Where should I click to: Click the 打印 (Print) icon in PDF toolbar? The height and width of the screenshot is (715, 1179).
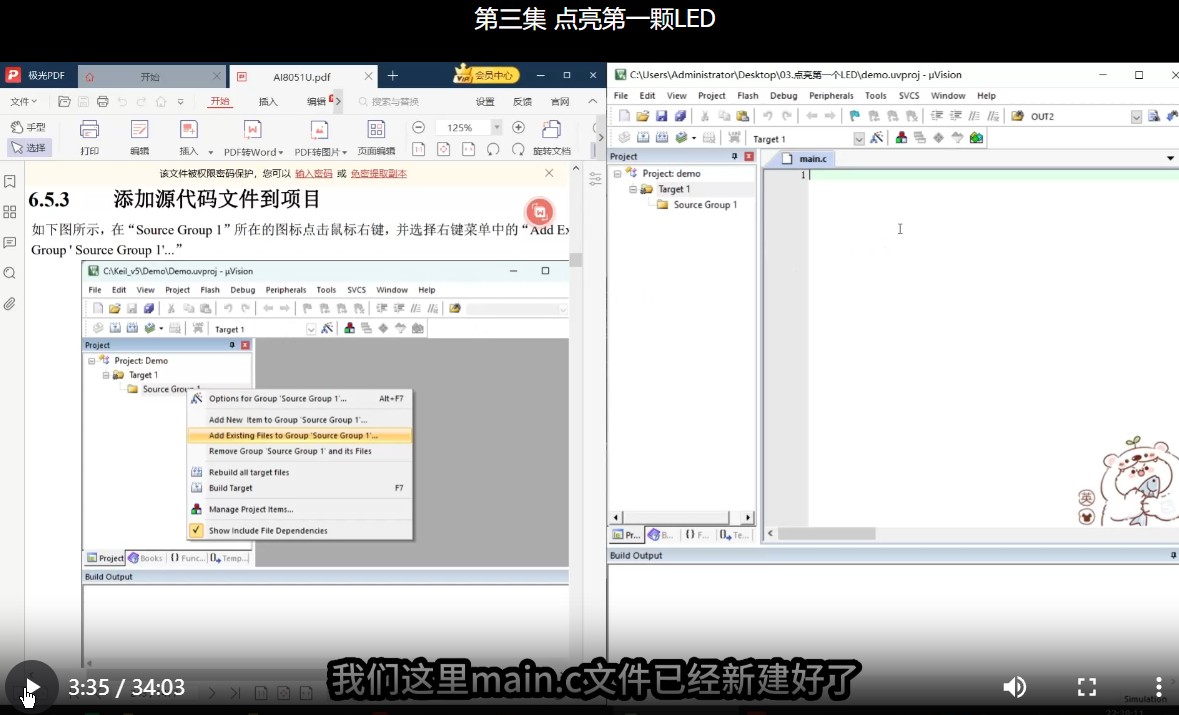tap(89, 133)
